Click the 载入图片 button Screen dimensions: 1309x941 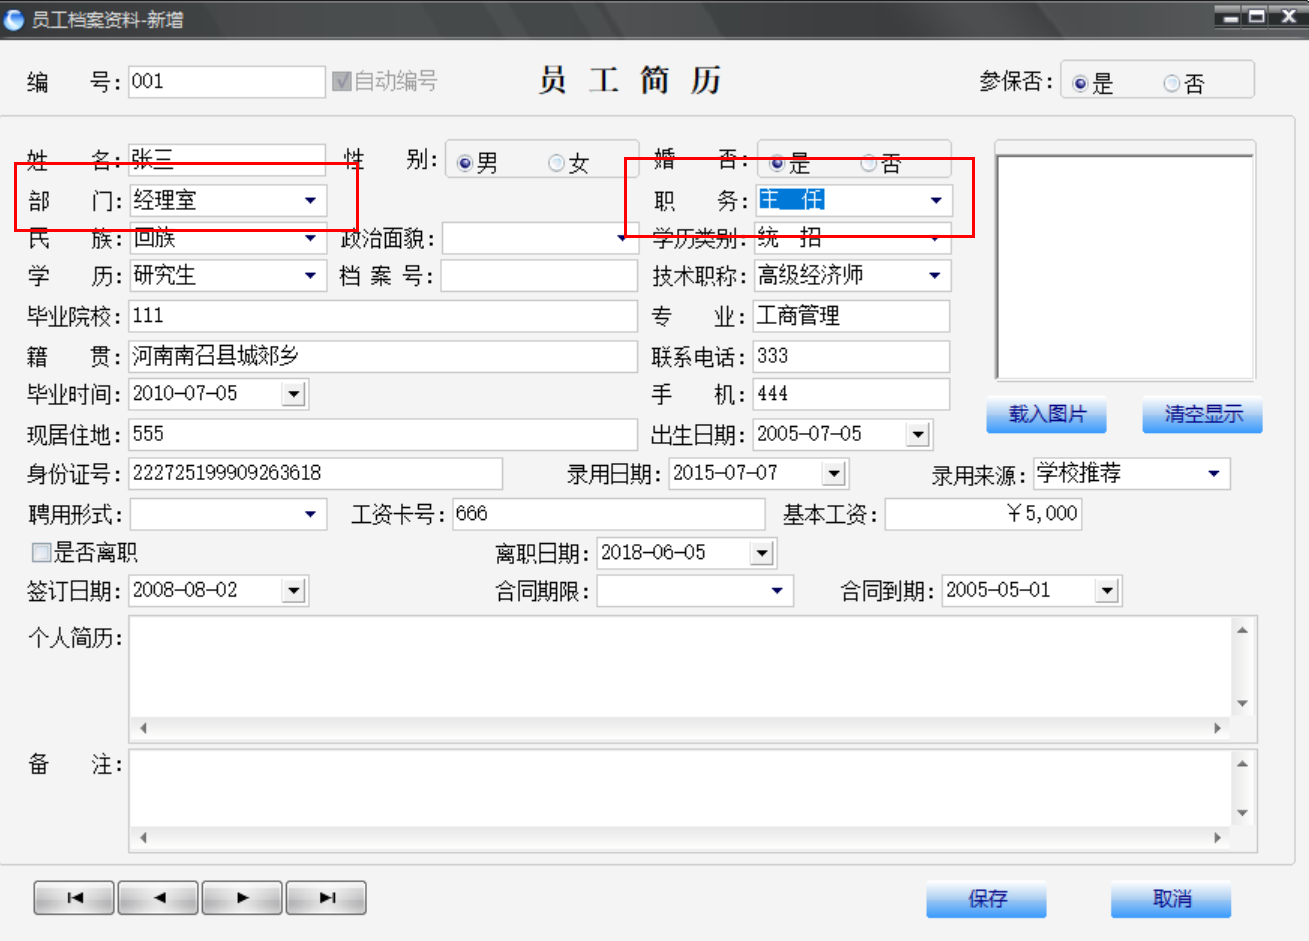tap(1046, 414)
